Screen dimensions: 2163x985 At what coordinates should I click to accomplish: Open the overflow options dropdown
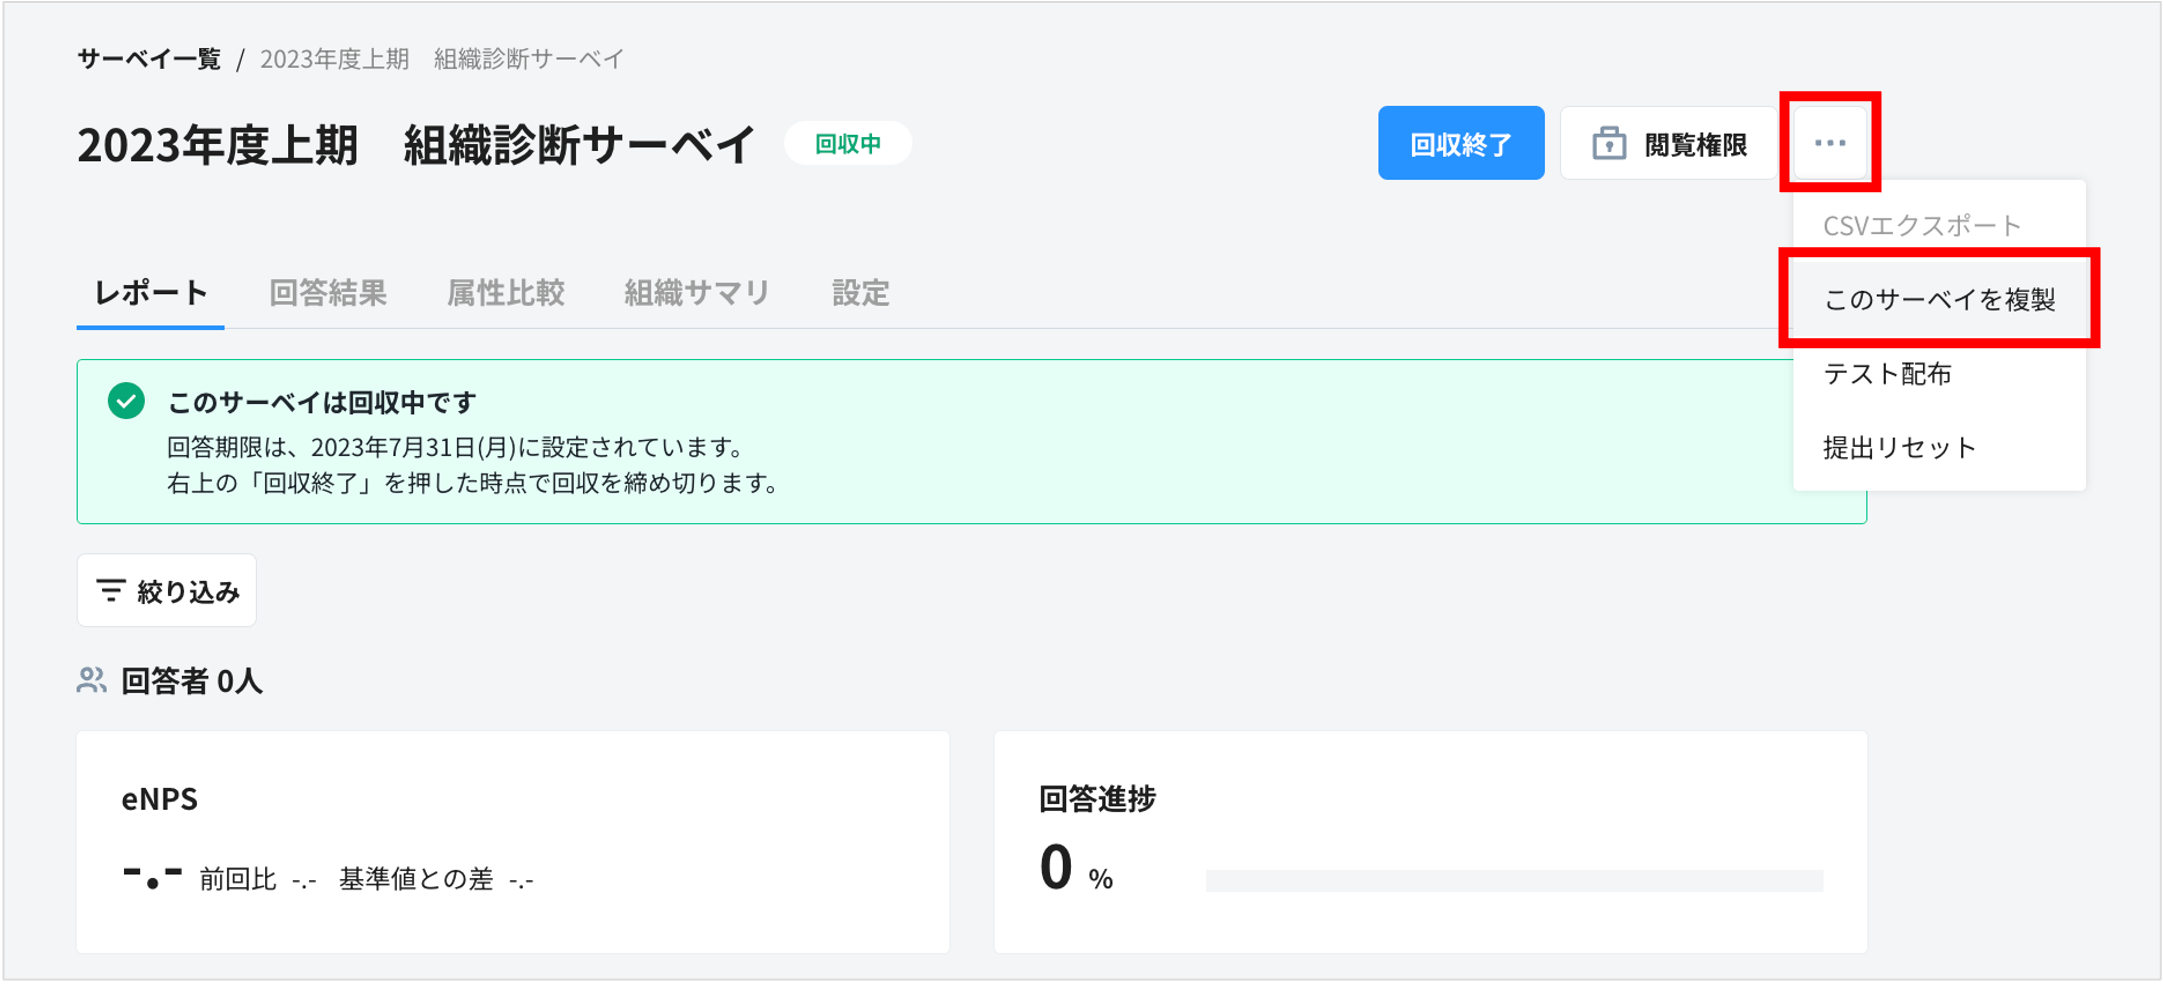[1829, 142]
